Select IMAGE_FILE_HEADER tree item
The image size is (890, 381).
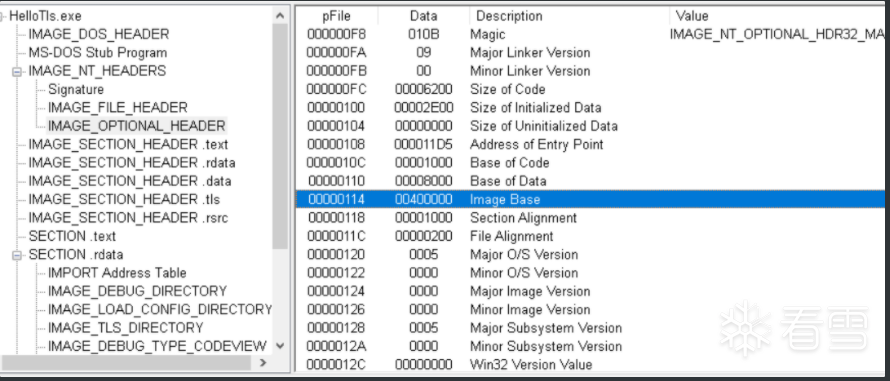[x=117, y=107]
